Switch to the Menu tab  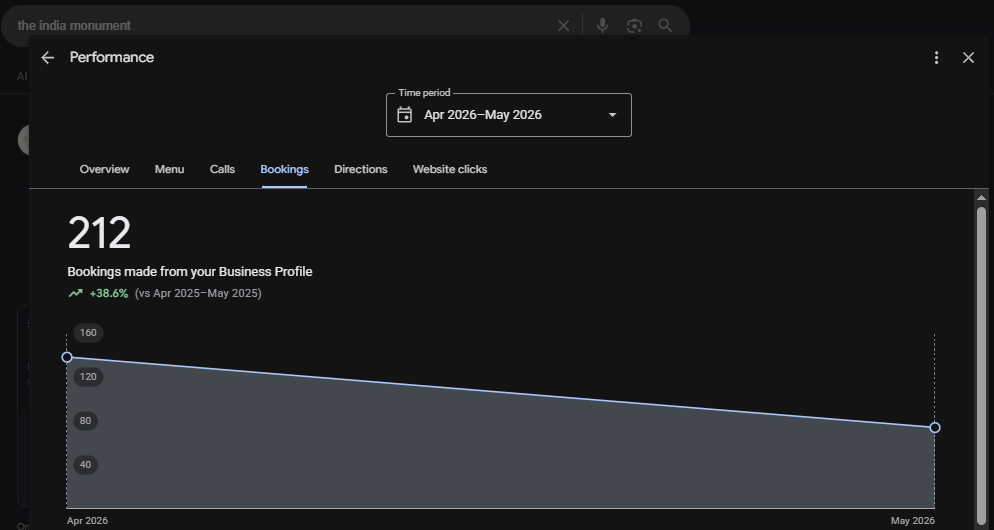click(169, 169)
